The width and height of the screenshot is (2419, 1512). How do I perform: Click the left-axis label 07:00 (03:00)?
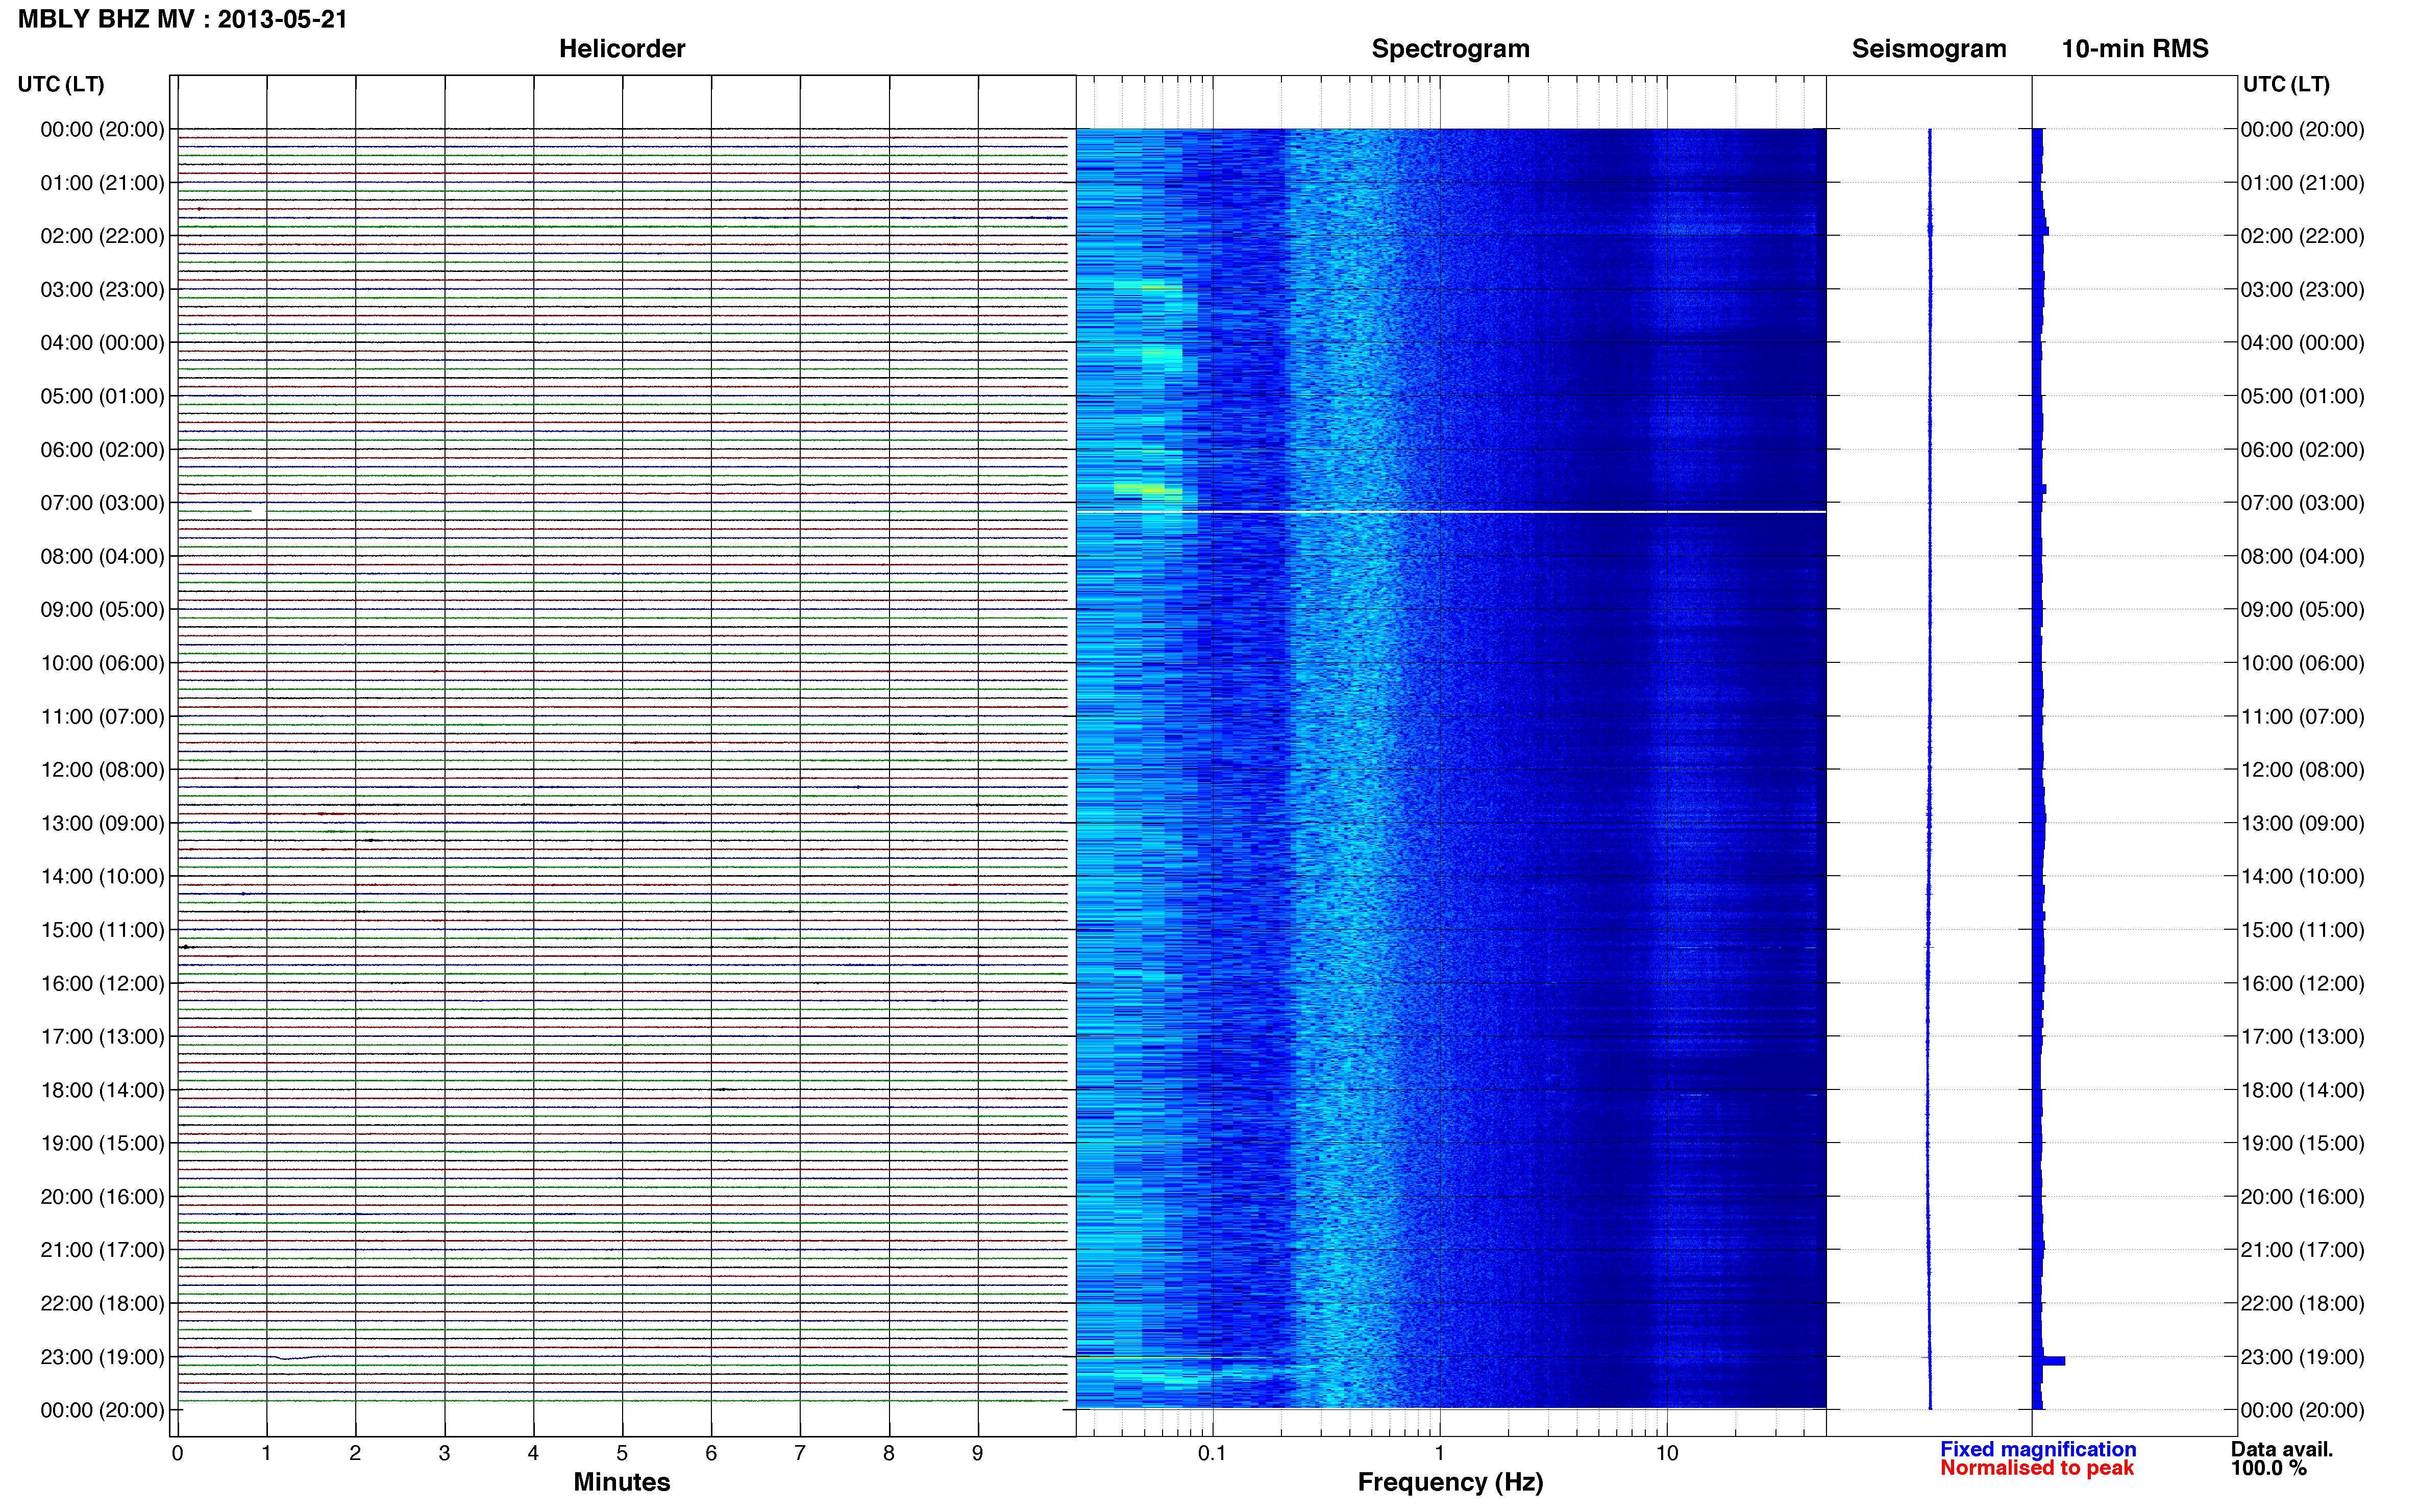[102, 503]
